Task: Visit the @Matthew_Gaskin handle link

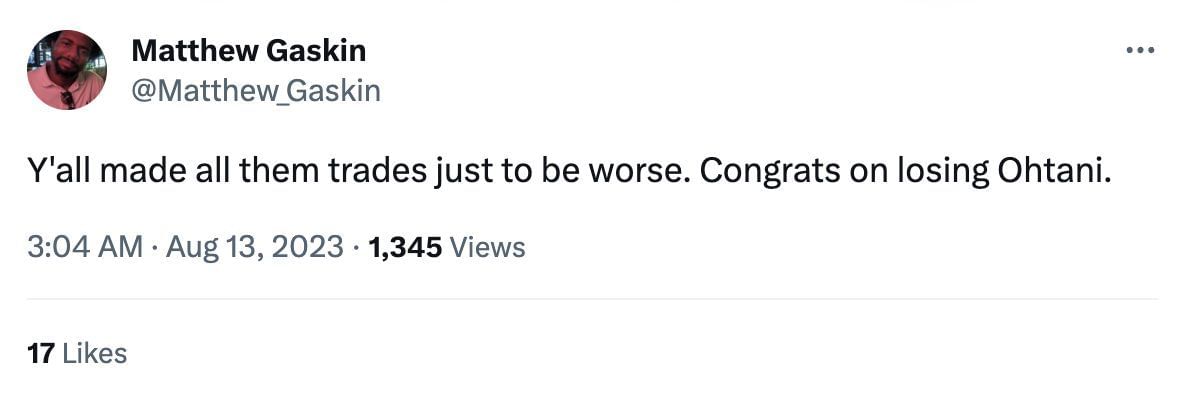Action: [256, 91]
